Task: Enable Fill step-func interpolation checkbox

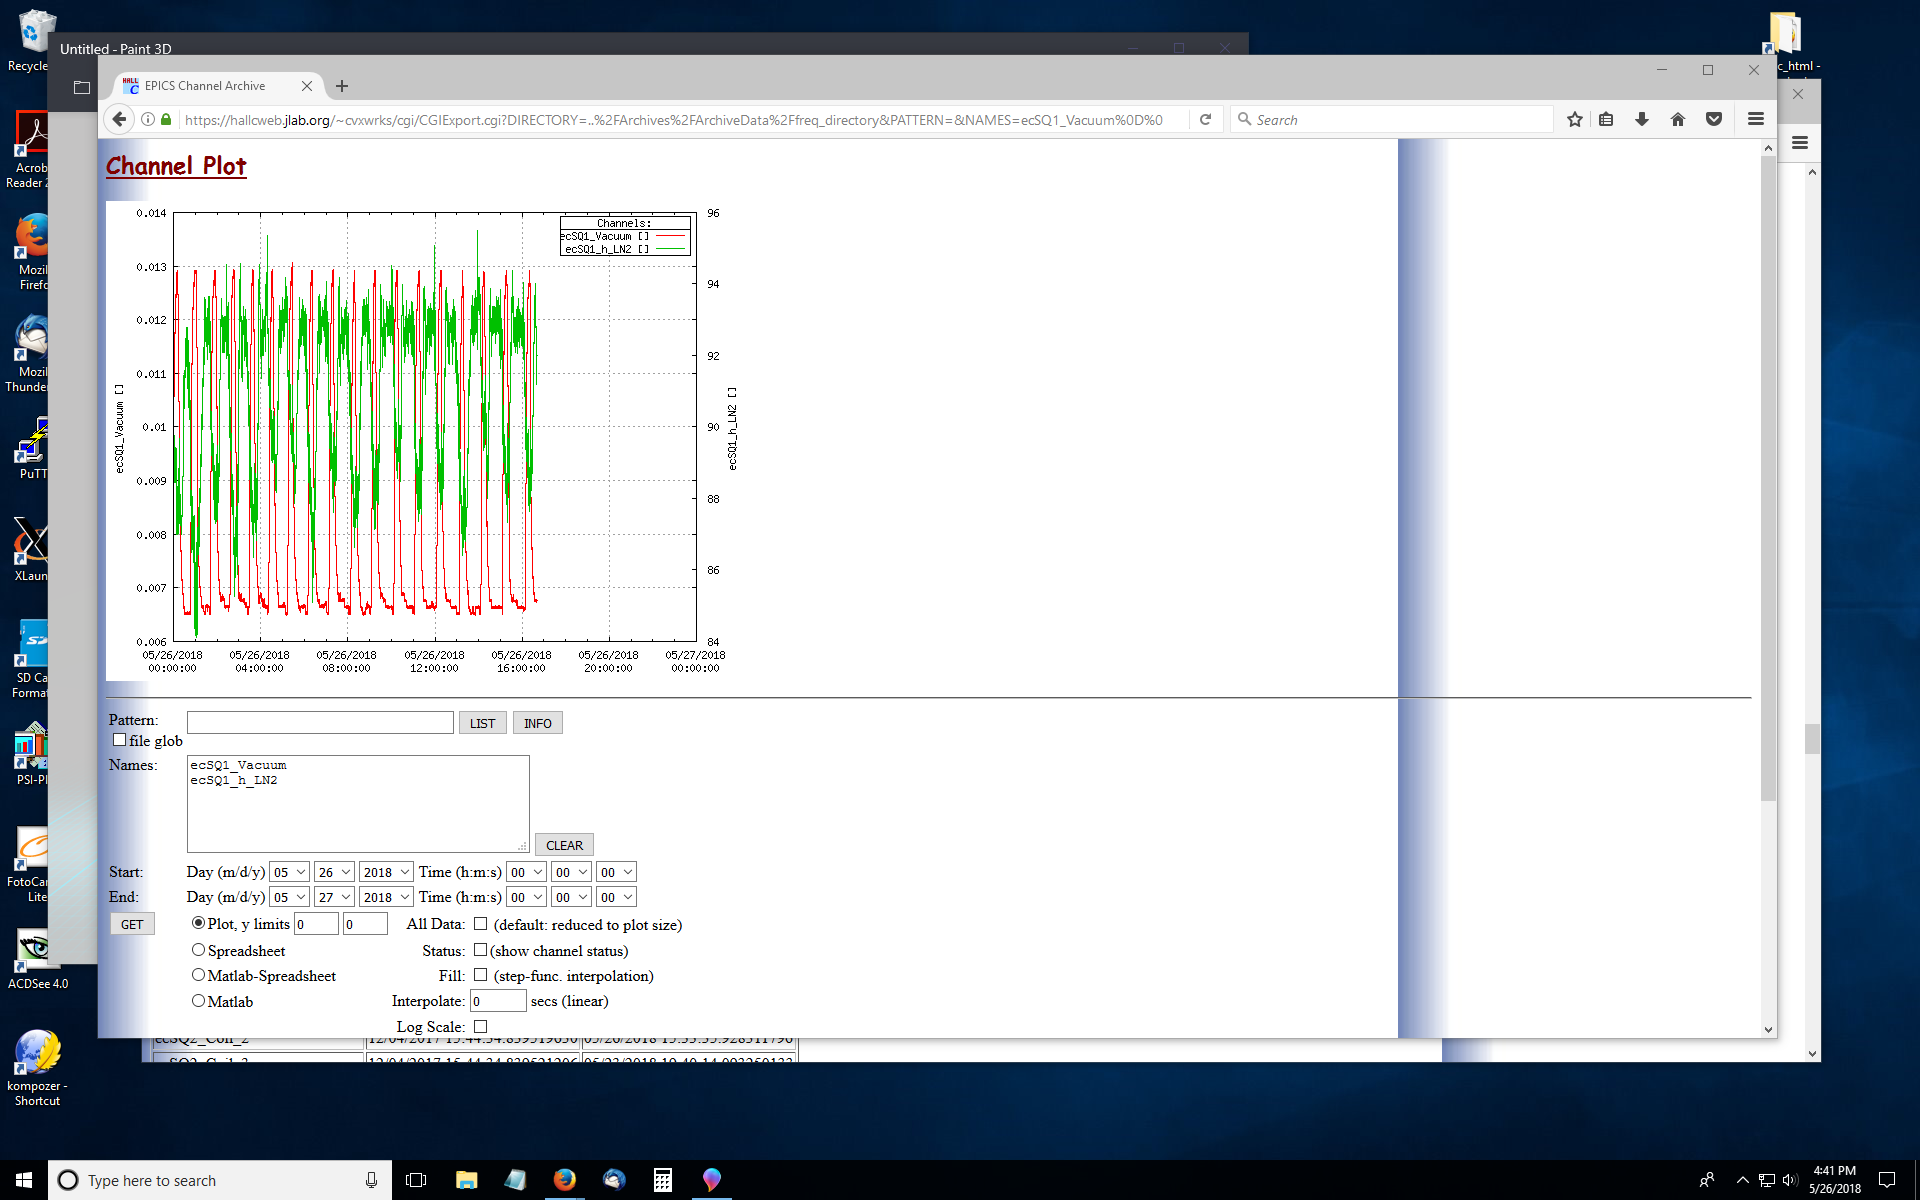Action: 480,975
